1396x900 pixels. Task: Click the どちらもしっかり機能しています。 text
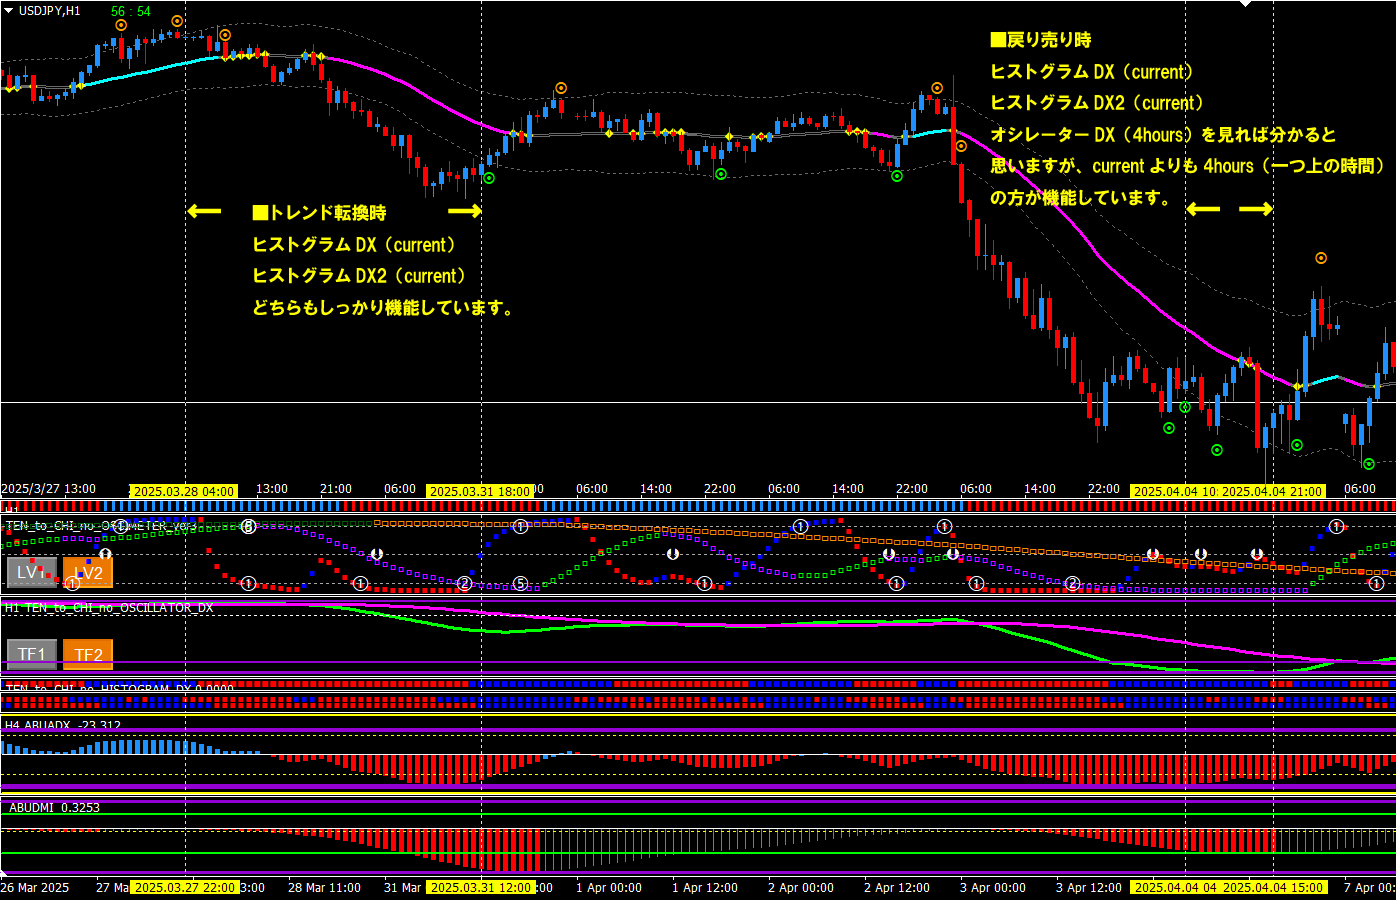click(383, 308)
